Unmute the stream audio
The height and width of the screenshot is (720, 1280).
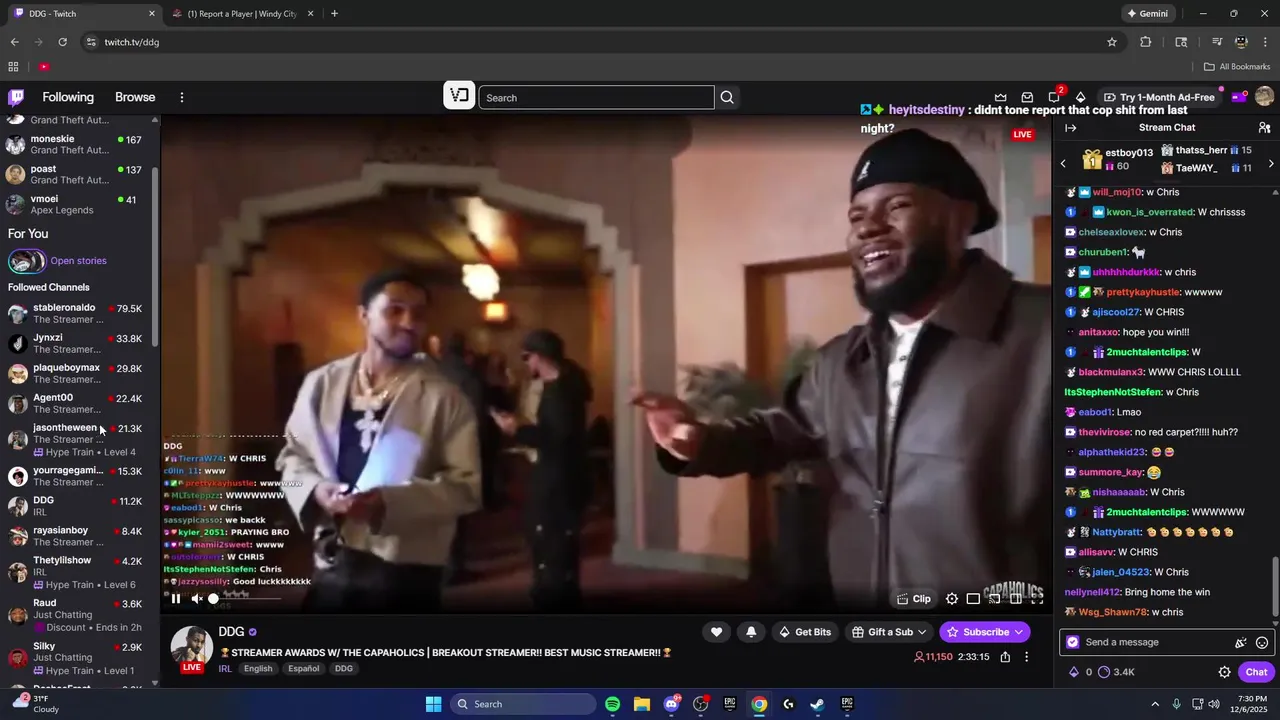coord(197,599)
